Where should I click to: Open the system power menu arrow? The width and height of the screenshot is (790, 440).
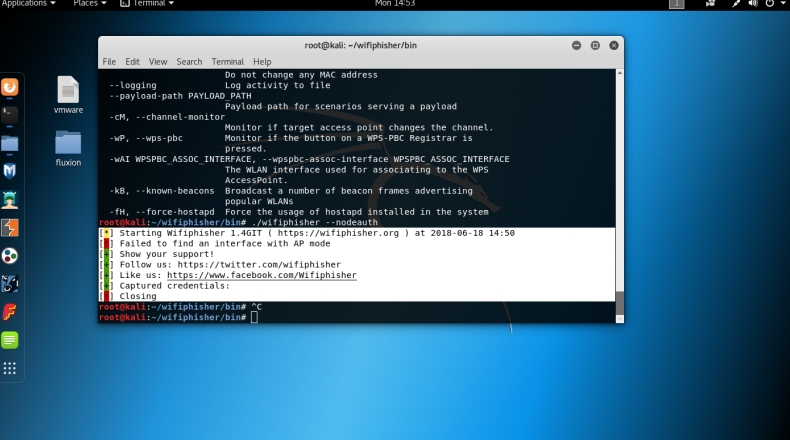tap(782, 4)
